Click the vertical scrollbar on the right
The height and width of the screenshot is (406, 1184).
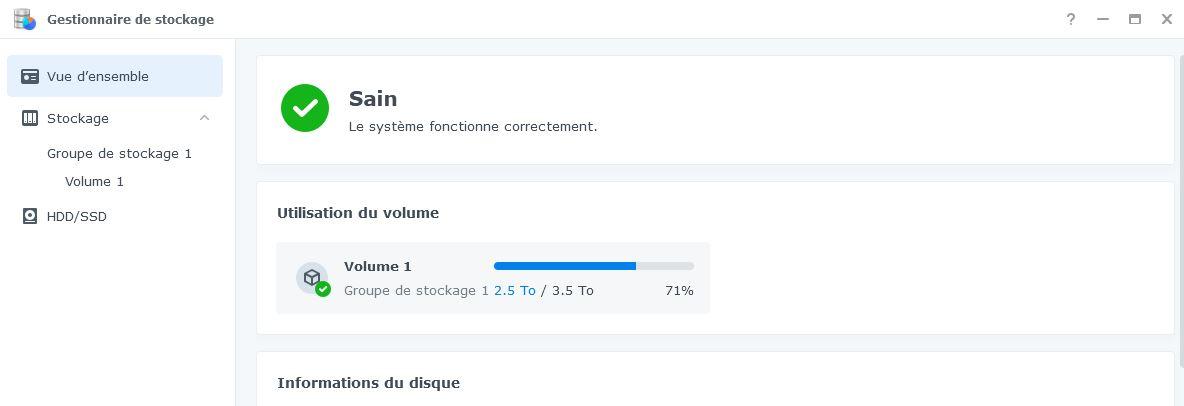(1180, 200)
